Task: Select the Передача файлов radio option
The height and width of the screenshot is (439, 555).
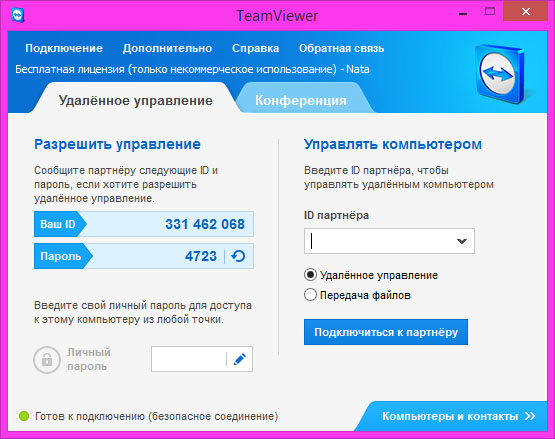Action: pyautogui.click(x=310, y=295)
